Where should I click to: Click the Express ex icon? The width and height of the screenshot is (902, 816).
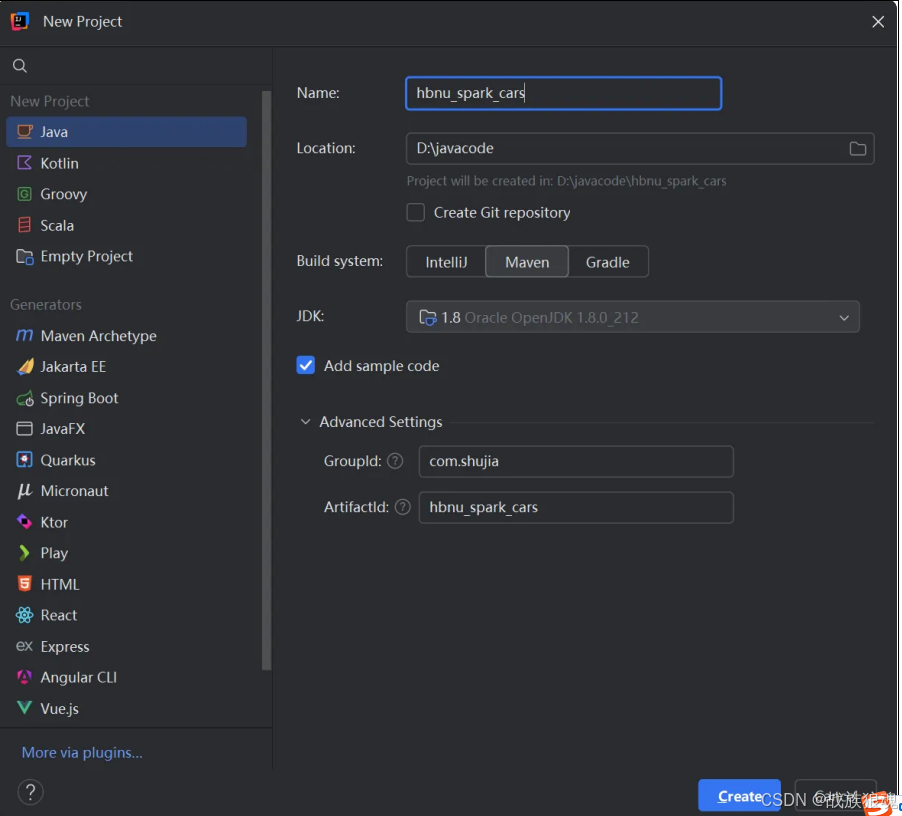point(24,646)
